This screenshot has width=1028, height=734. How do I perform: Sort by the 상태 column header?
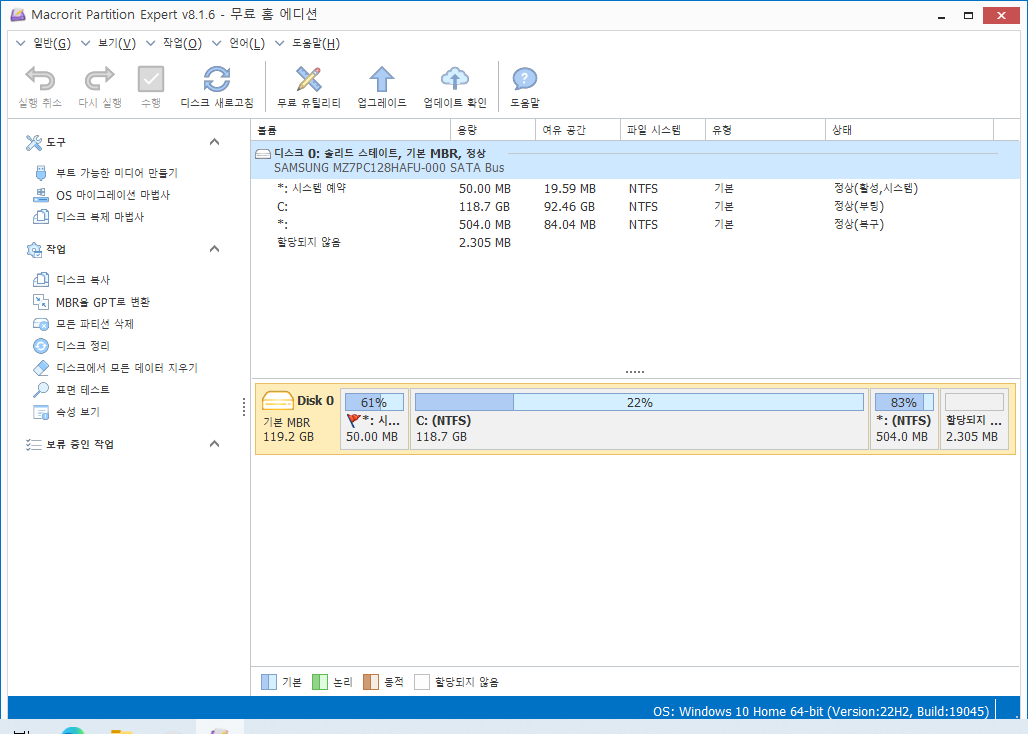pyautogui.click(x=909, y=130)
